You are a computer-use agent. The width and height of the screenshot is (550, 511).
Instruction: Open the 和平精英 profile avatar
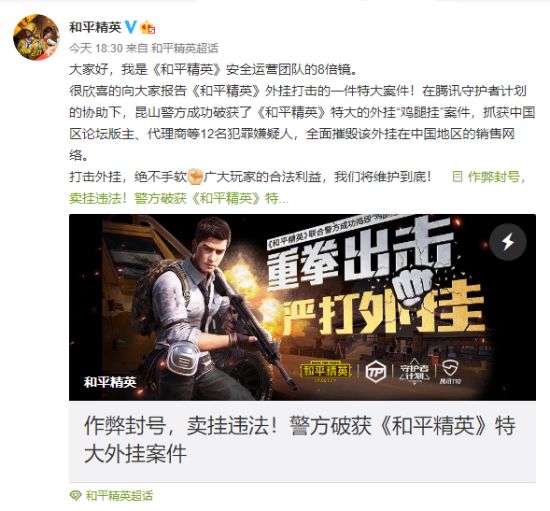[x=36, y=37]
